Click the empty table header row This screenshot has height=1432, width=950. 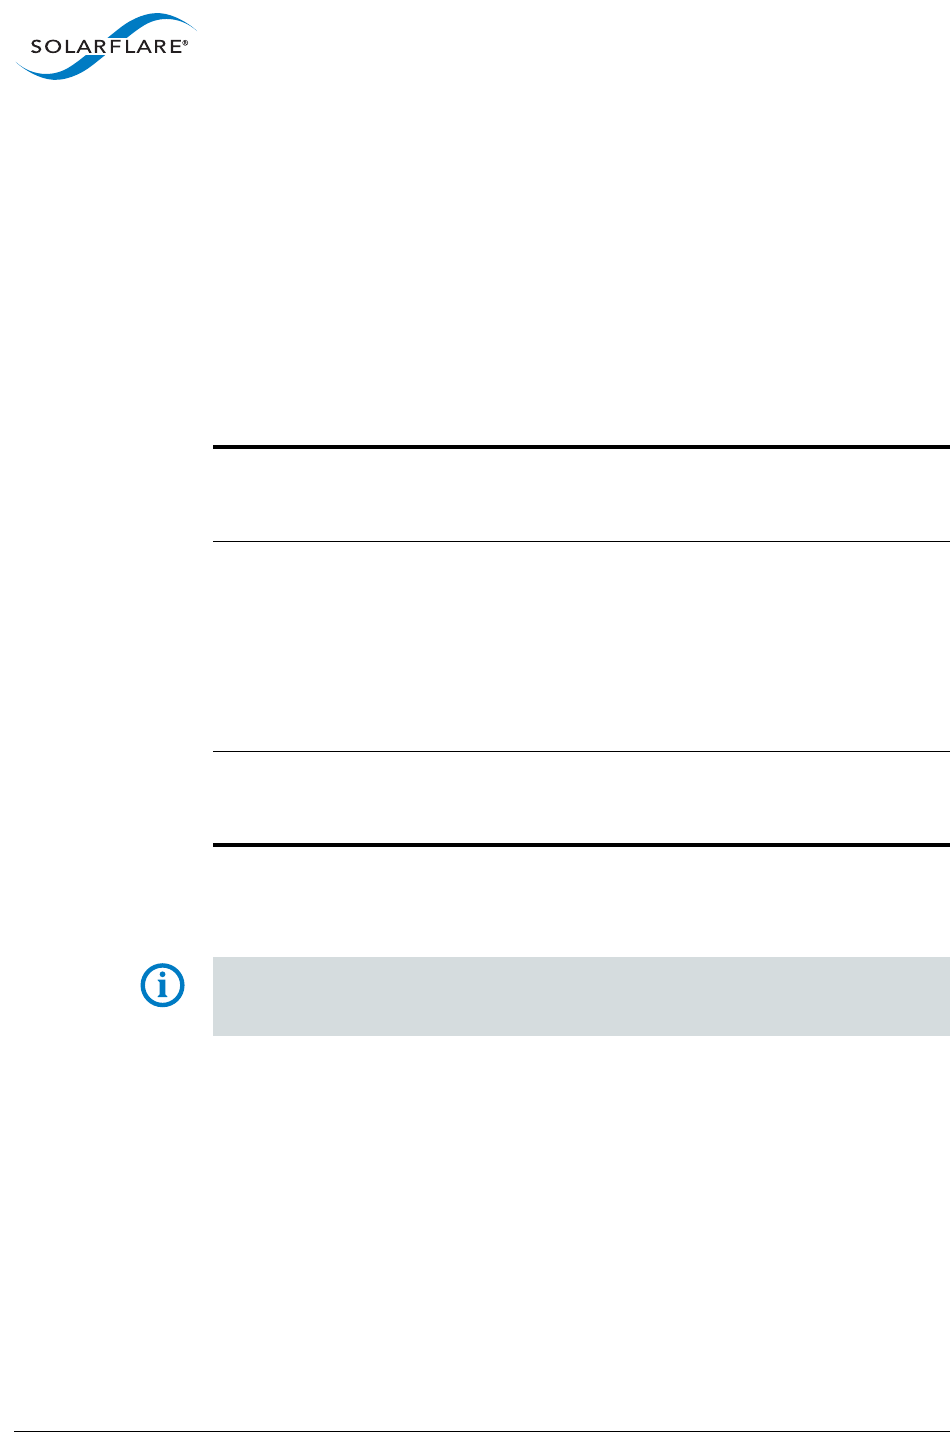point(580,495)
